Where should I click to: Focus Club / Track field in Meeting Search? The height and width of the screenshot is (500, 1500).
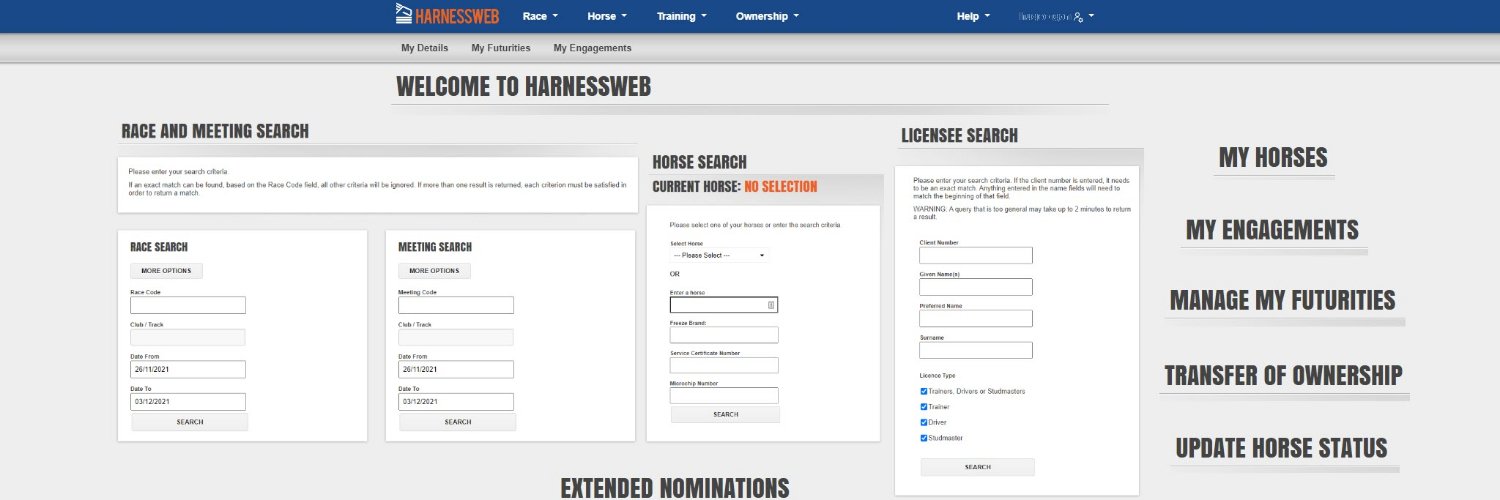(456, 337)
